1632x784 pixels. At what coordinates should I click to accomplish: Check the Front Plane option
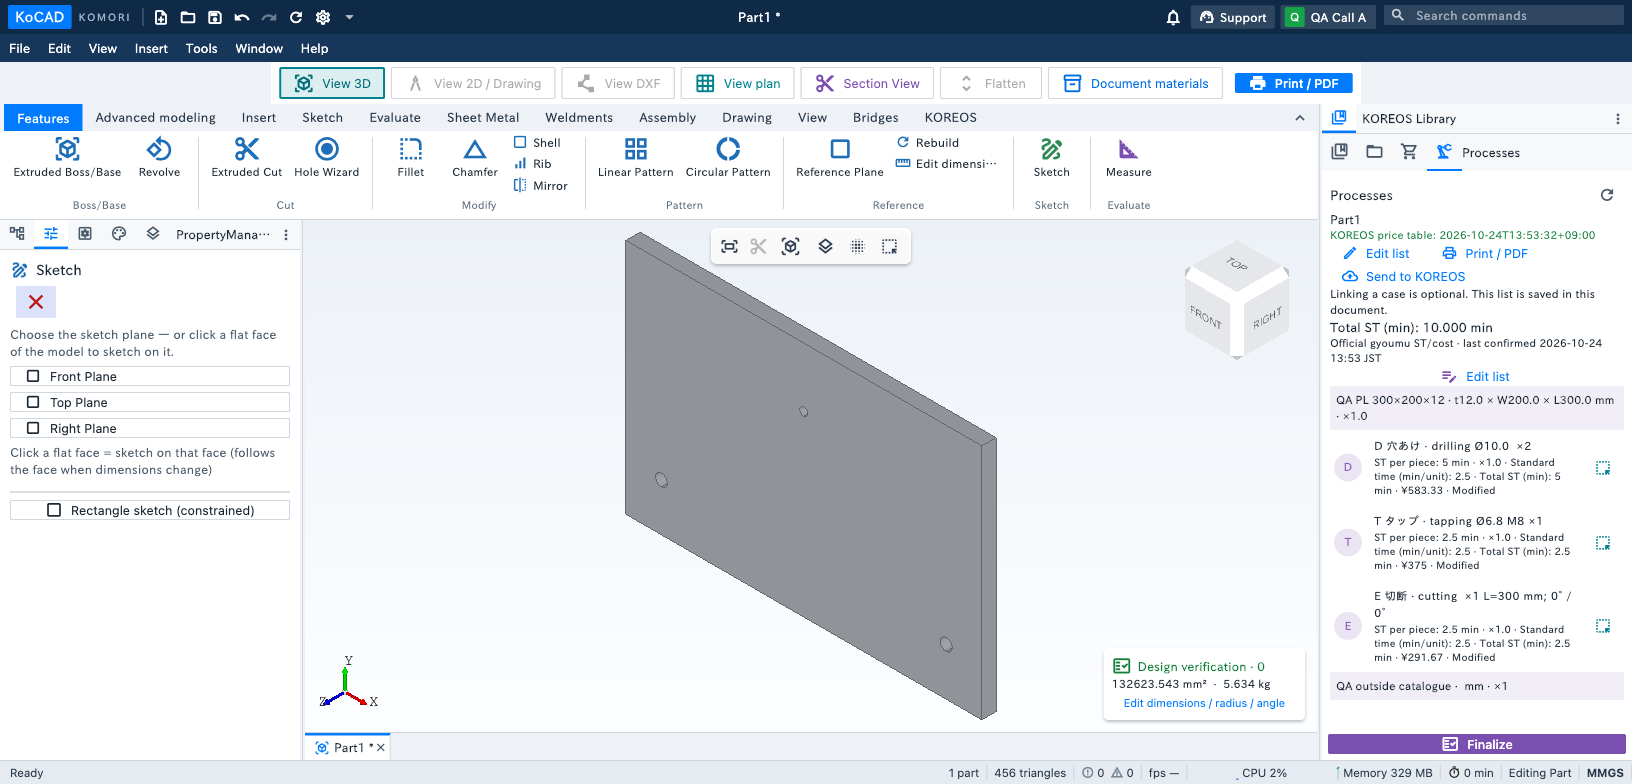[150, 376]
